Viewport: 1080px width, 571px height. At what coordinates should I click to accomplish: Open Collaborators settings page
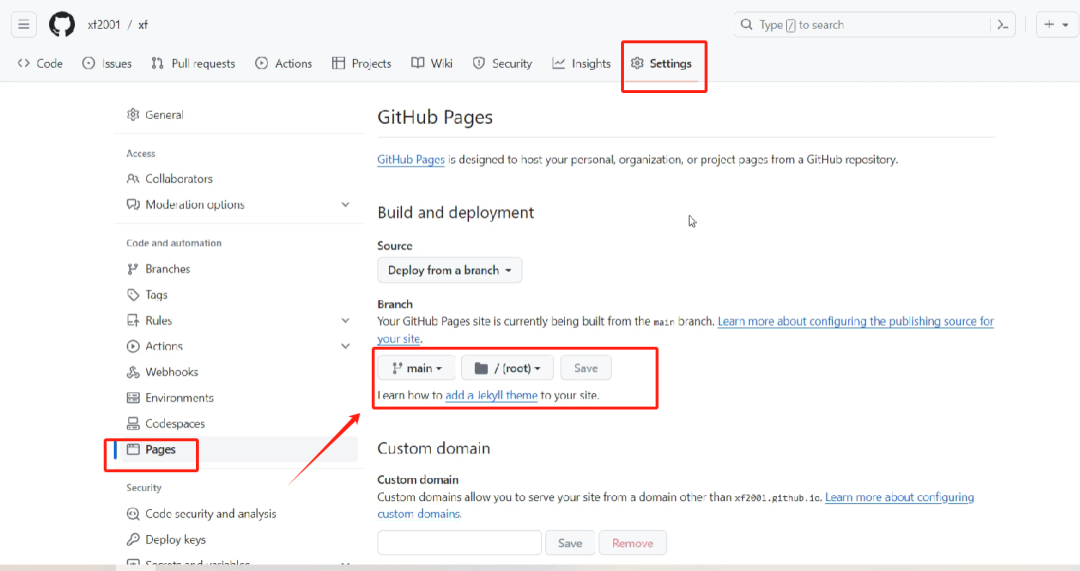pos(238,178)
